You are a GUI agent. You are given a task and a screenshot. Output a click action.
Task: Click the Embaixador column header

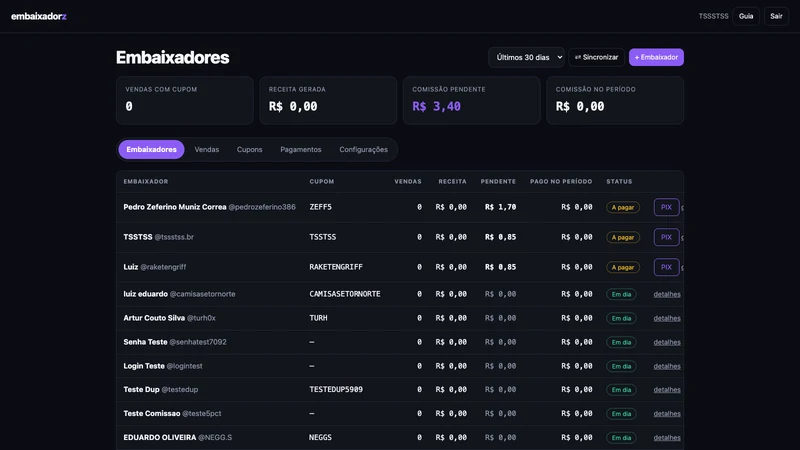point(145,182)
